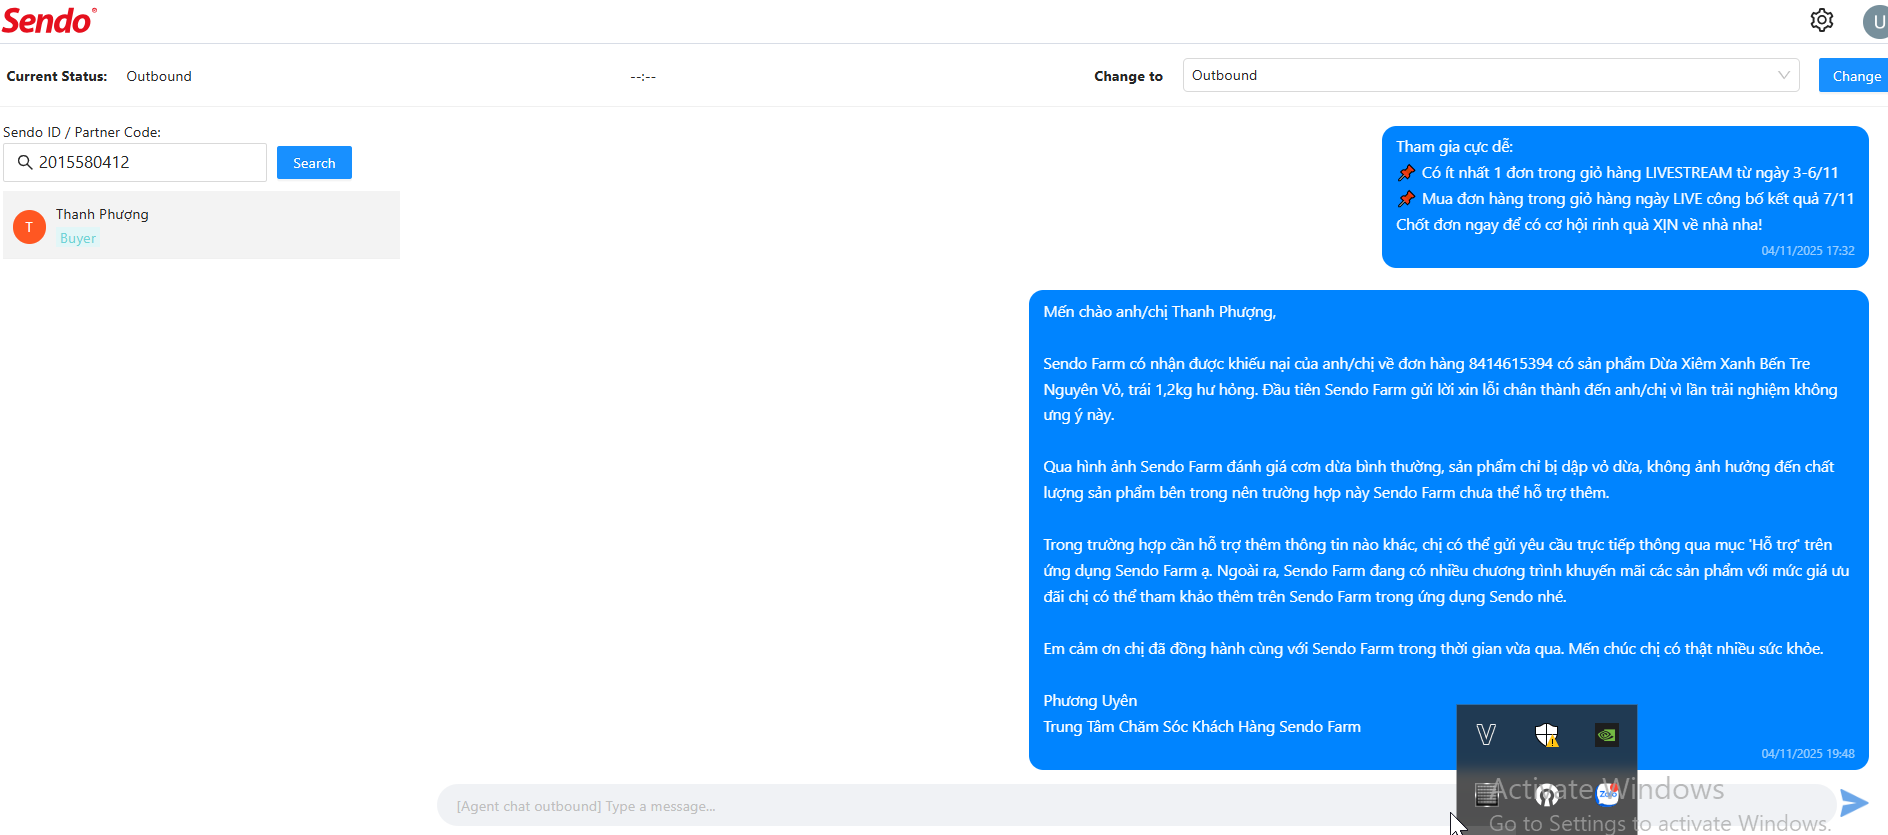Click Thanh Phượng's orange T avatar
The width and height of the screenshot is (1888, 835).
click(29, 227)
